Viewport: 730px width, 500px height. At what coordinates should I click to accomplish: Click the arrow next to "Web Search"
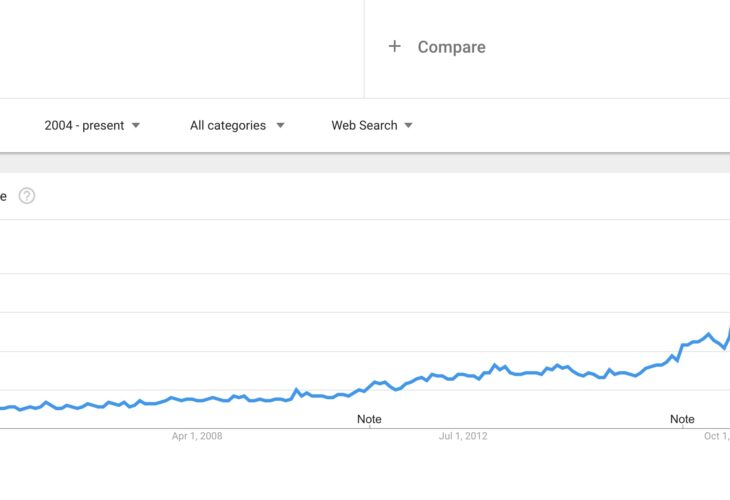[408, 125]
